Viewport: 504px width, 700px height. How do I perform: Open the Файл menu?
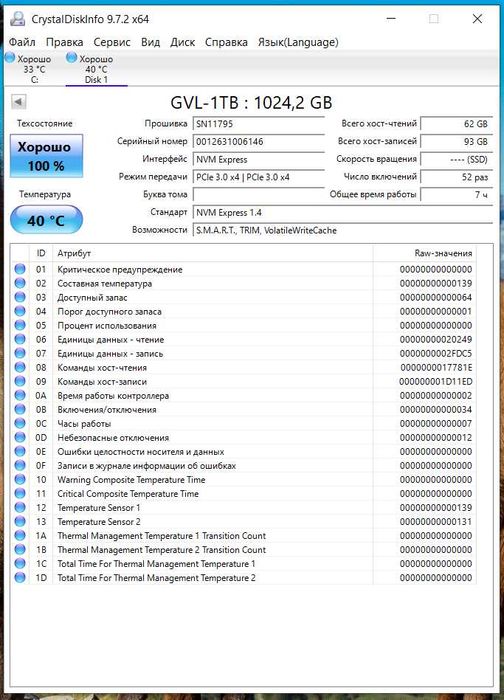(x=22, y=42)
